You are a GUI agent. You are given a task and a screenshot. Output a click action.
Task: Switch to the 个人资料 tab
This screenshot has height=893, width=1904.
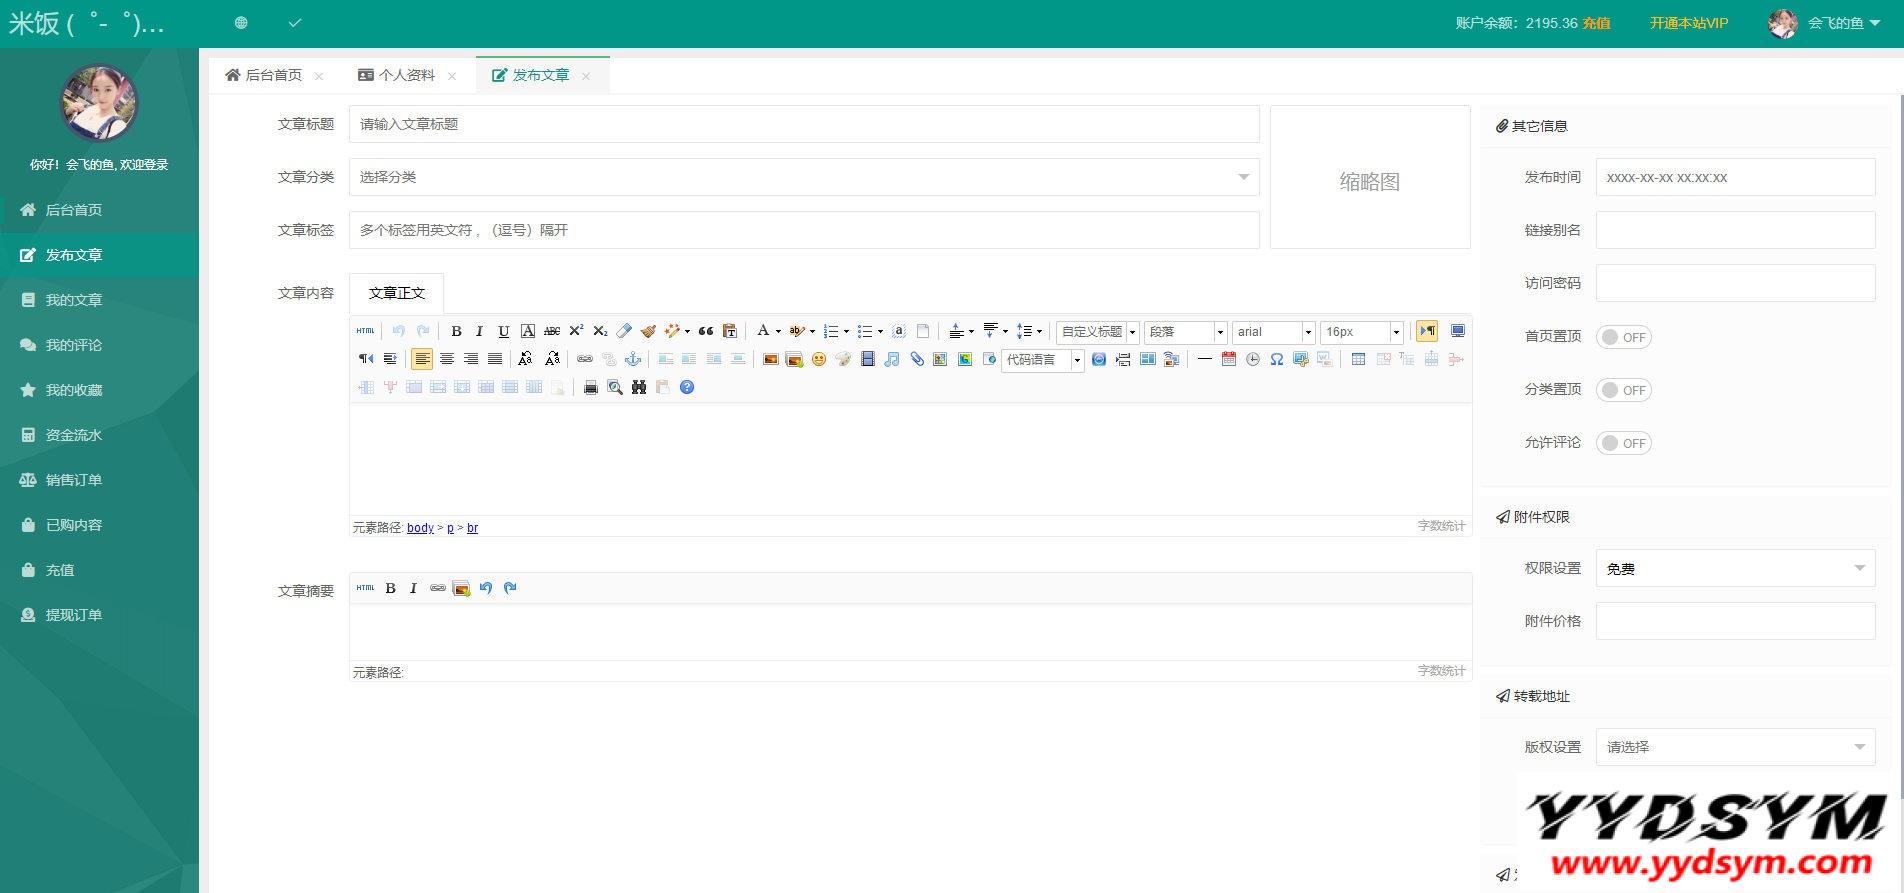(407, 75)
